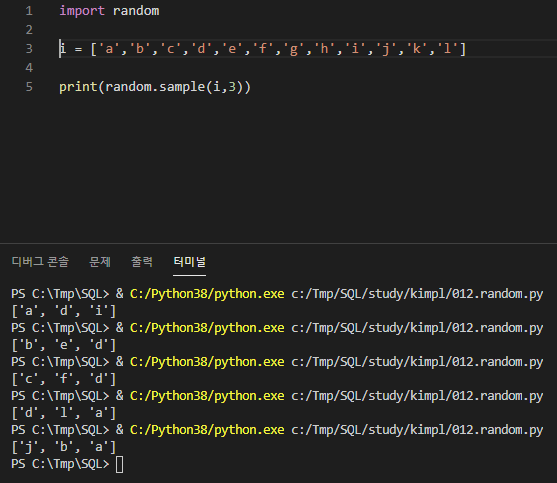Click terminal output ['a', 'd', 'i']
The height and width of the screenshot is (483, 557).
64,311
